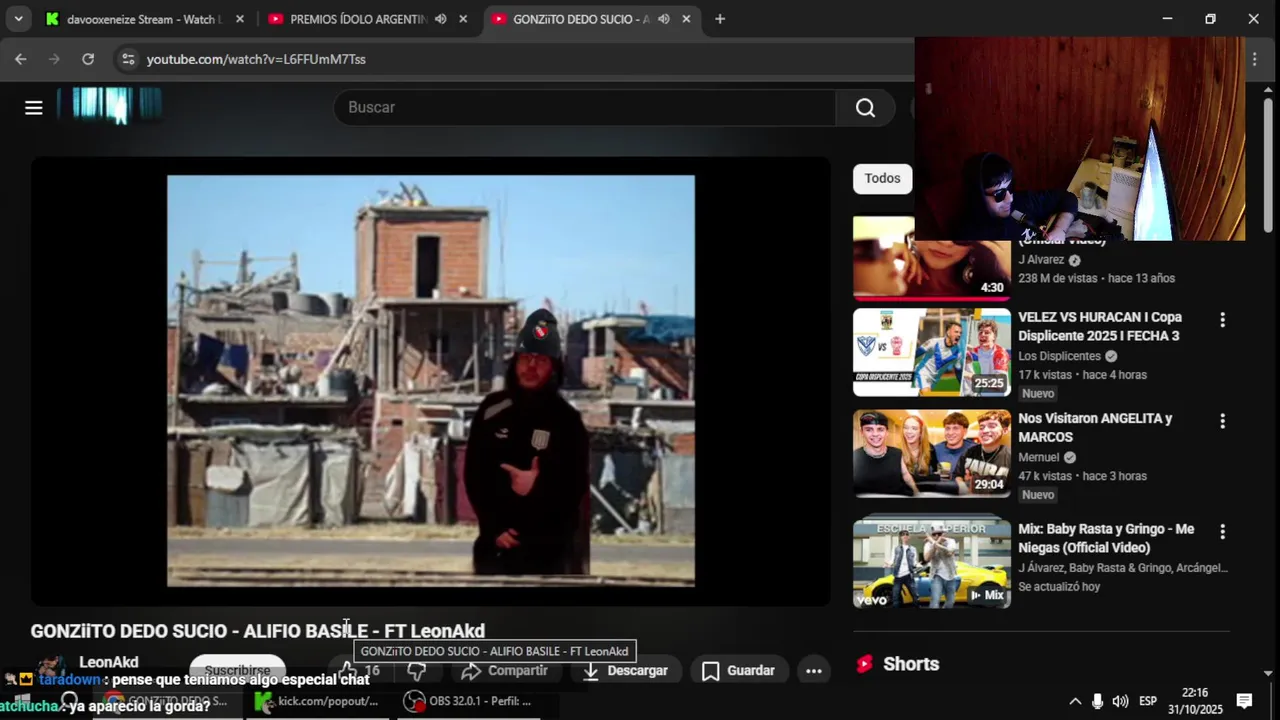The height and width of the screenshot is (720, 1280).
Task: Click the address bar URL
Action: tap(256, 59)
